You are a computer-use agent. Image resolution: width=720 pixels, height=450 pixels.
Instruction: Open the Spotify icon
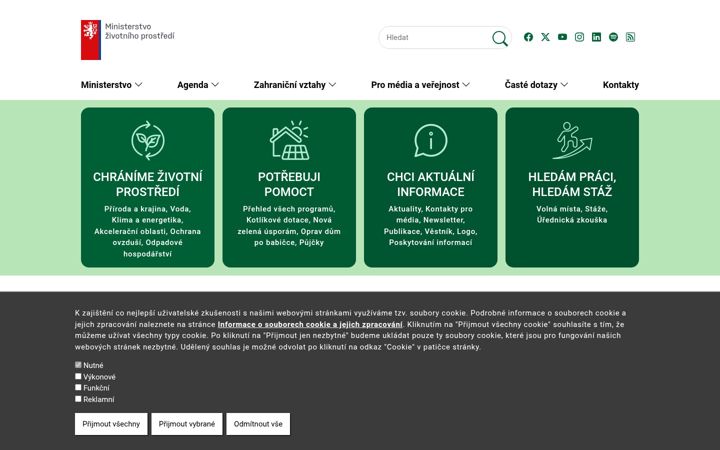click(x=613, y=37)
